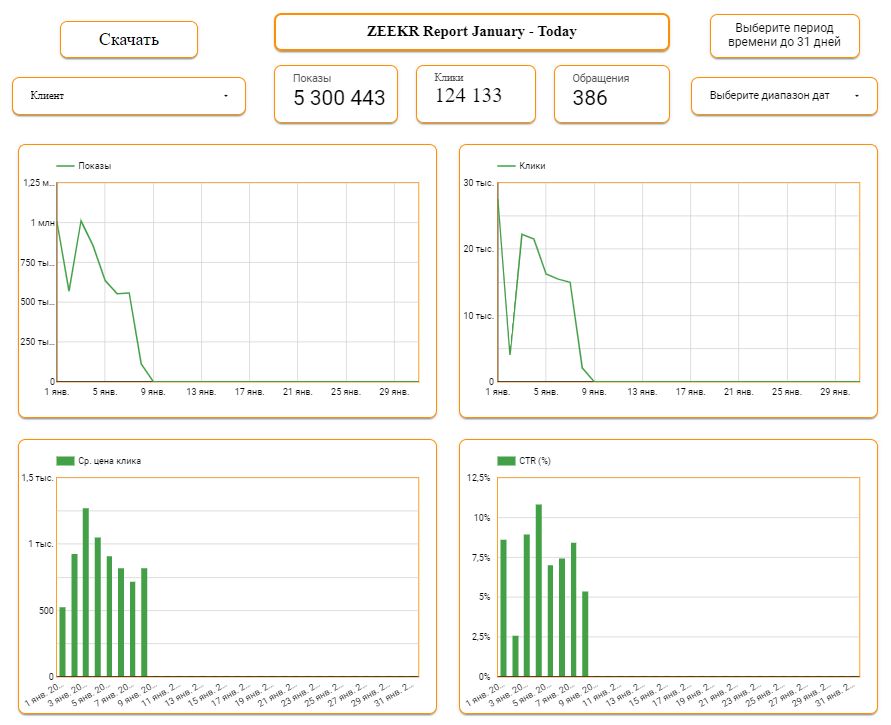This screenshot has width=891, height=725.
Task: Select the ZEEKR Report January - Today title
Action: [472, 32]
